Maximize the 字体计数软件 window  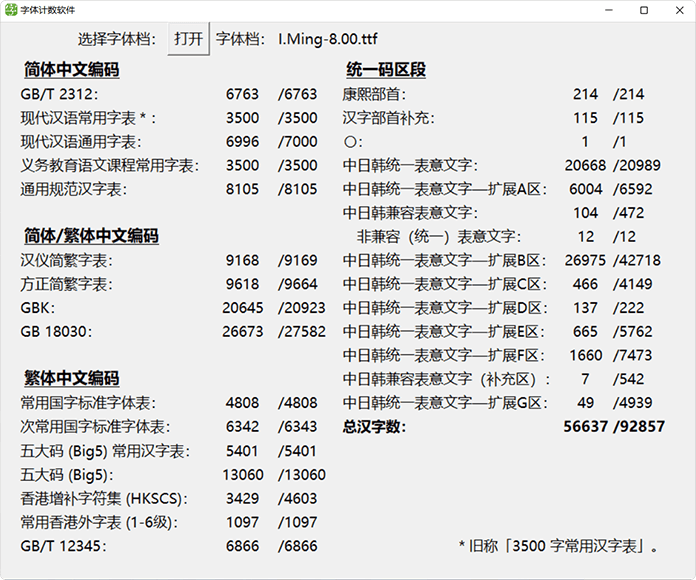644,10
